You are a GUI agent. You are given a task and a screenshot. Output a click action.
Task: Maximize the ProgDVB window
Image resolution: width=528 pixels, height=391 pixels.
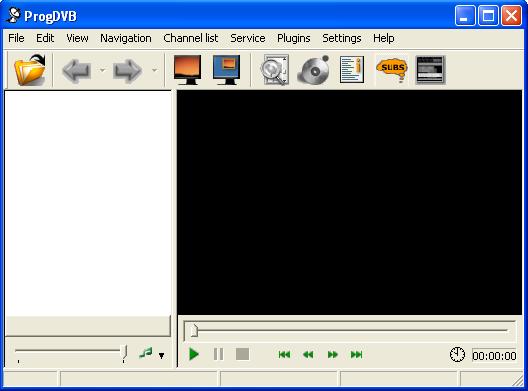click(488, 15)
